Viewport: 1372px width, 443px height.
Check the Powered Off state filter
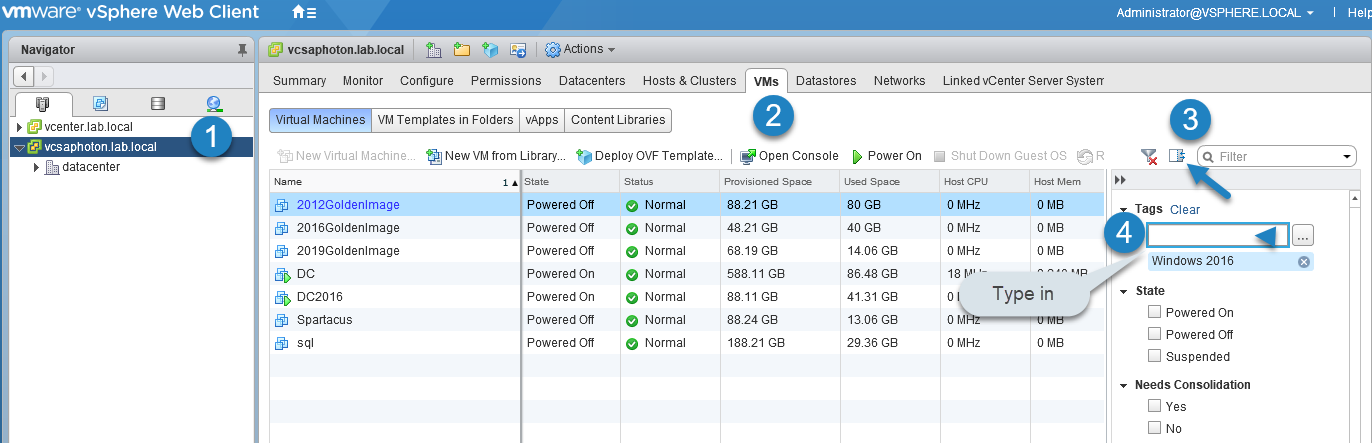coord(1155,334)
